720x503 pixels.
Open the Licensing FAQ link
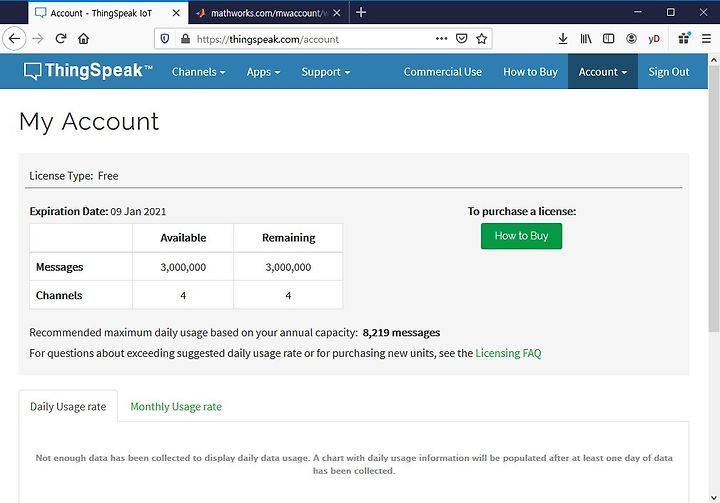508,353
